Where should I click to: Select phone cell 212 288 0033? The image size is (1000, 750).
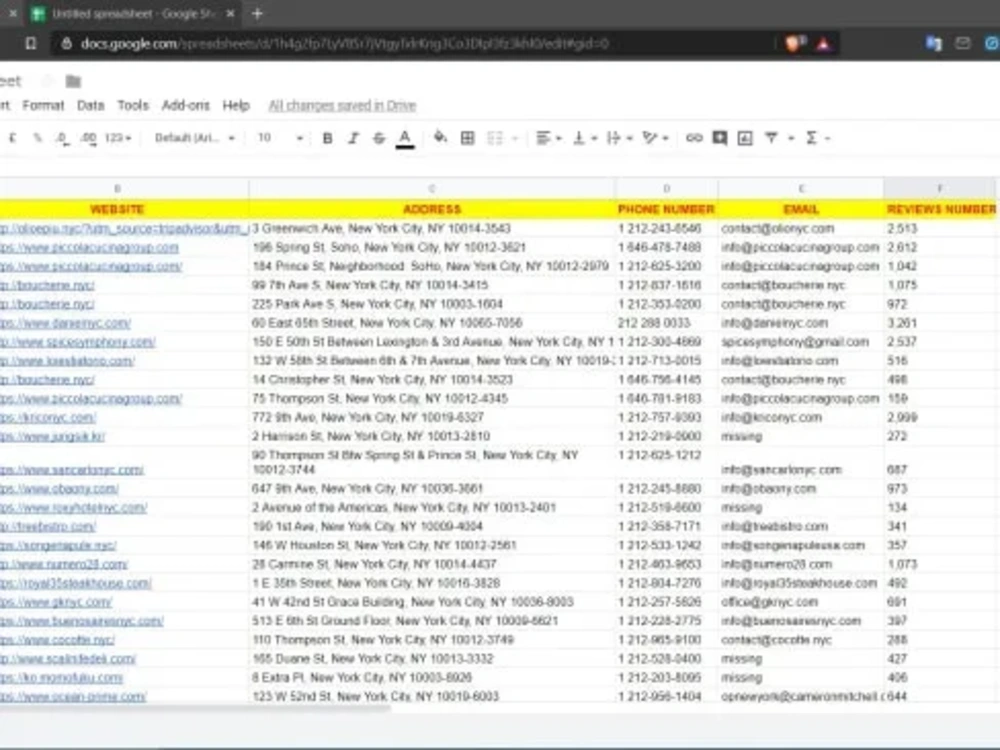[666, 323]
